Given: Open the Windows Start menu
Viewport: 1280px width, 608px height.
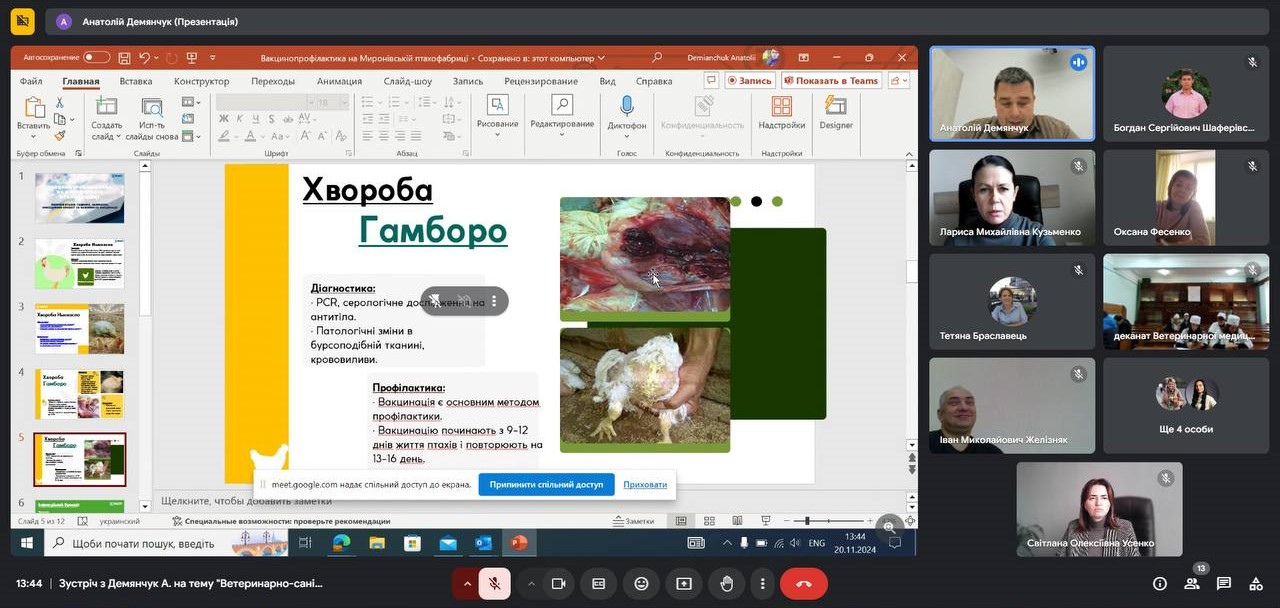Looking at the screenshot, I should click(x=26, y=543).
